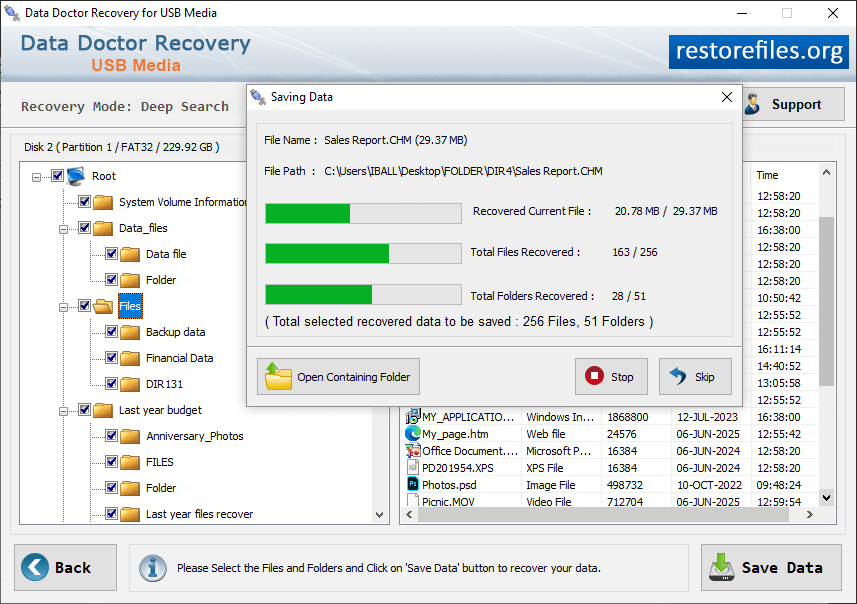Click the Last year budget folder icon
Viewport: 857px width, 604px height.
click(x=103, y=410)
